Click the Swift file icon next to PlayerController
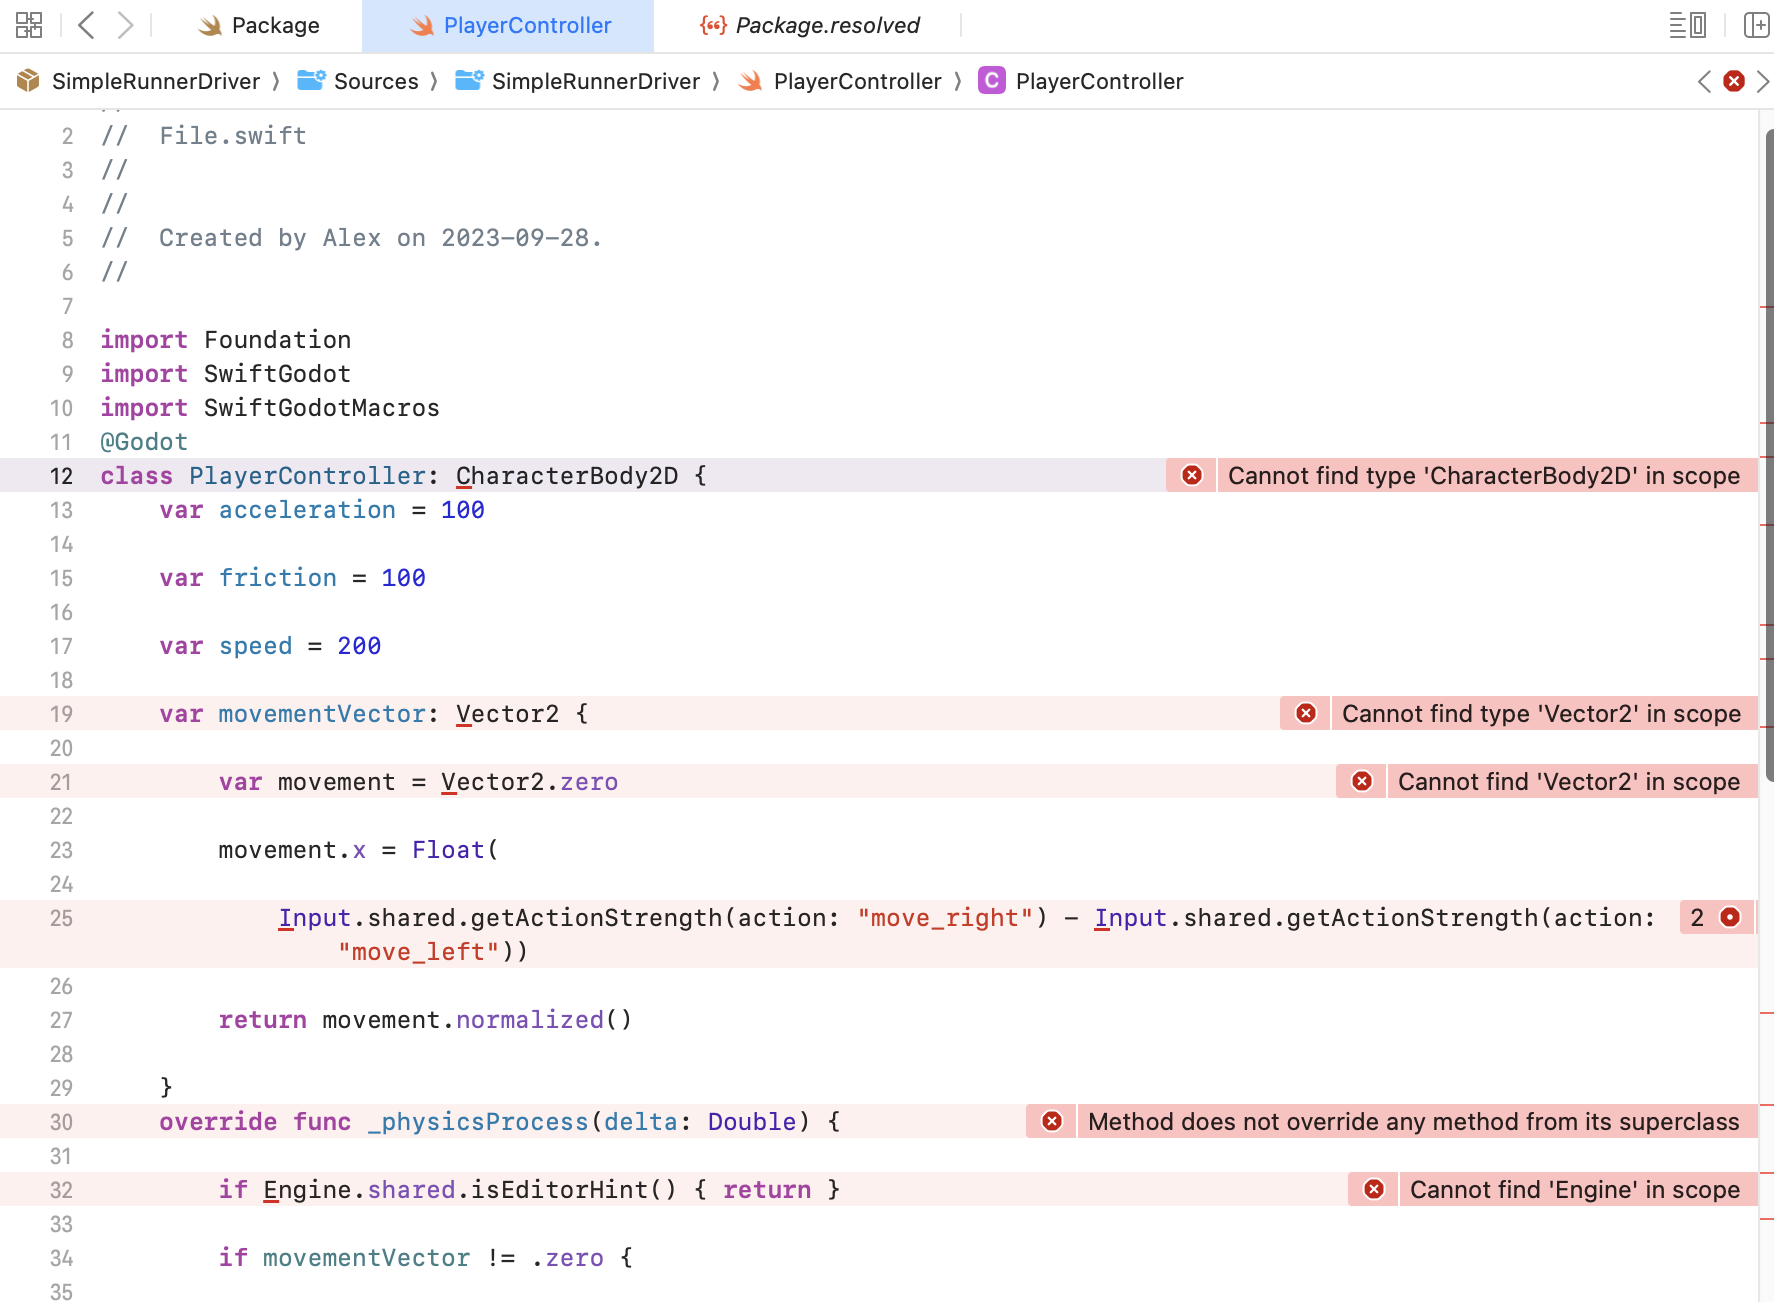Screen dimensions: 1774x1302 click(x=748, y=81)
